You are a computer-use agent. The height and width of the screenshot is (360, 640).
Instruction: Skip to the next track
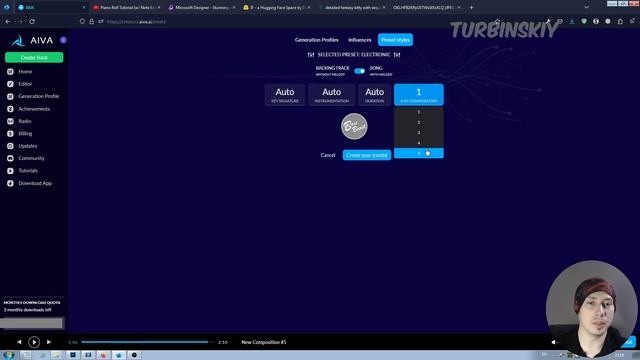[49, 342]
